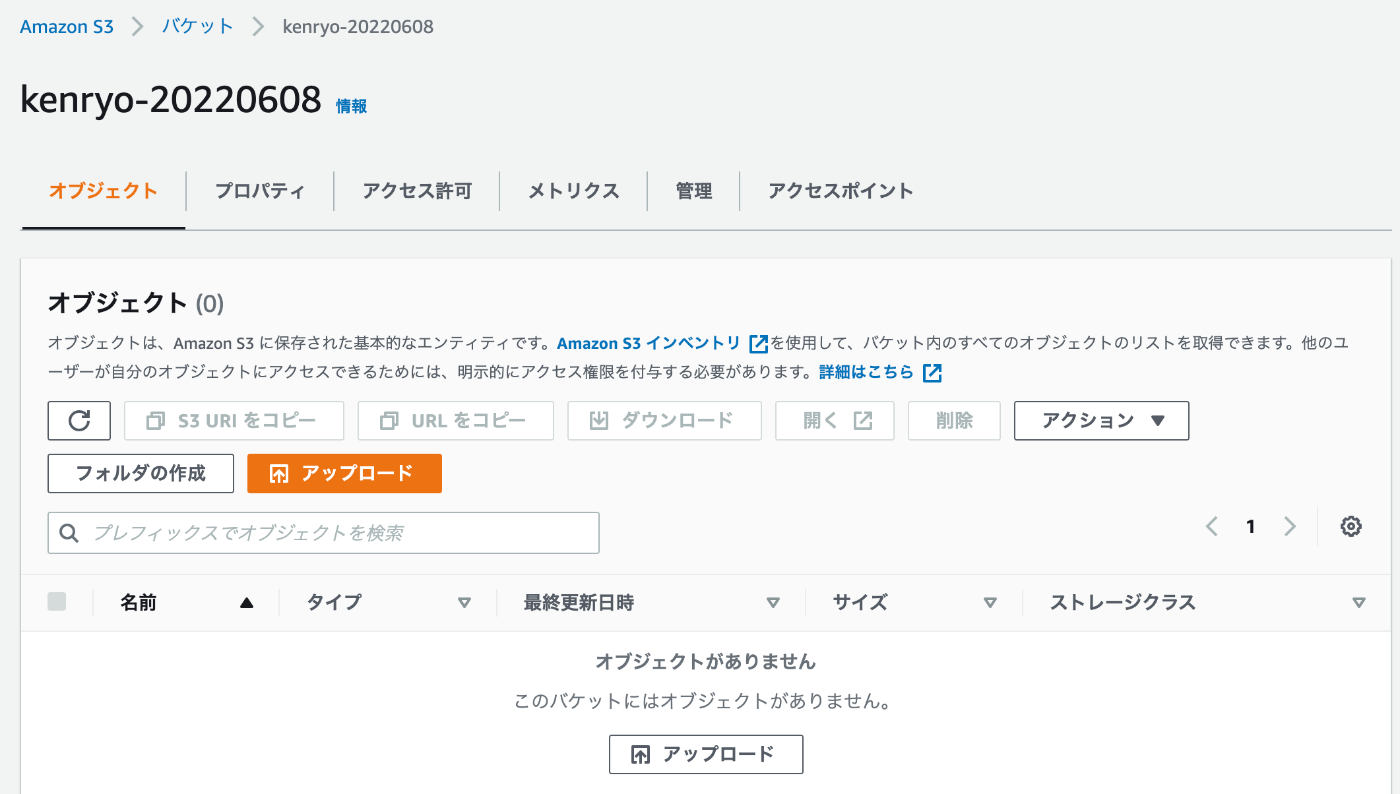
Task: Click 情報 link next to bucket name
Action: pyautogui.click(x=351, y=106)
